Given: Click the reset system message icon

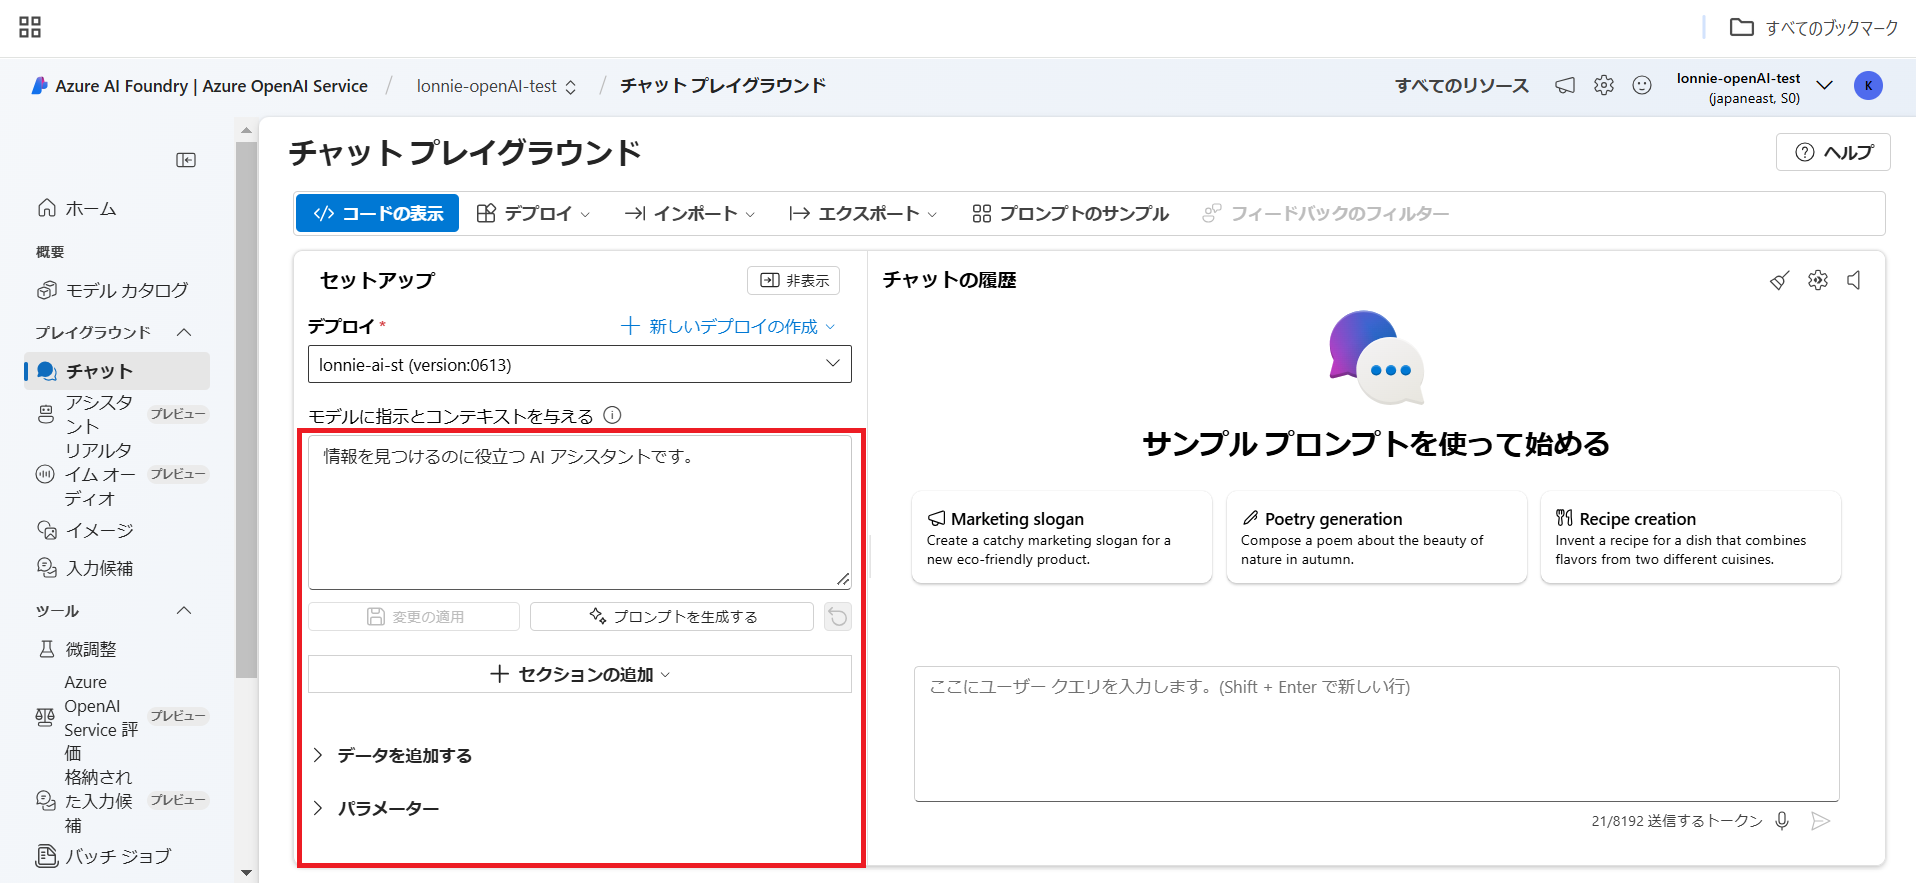Looking at the screenshot, I should pos(838,617).
